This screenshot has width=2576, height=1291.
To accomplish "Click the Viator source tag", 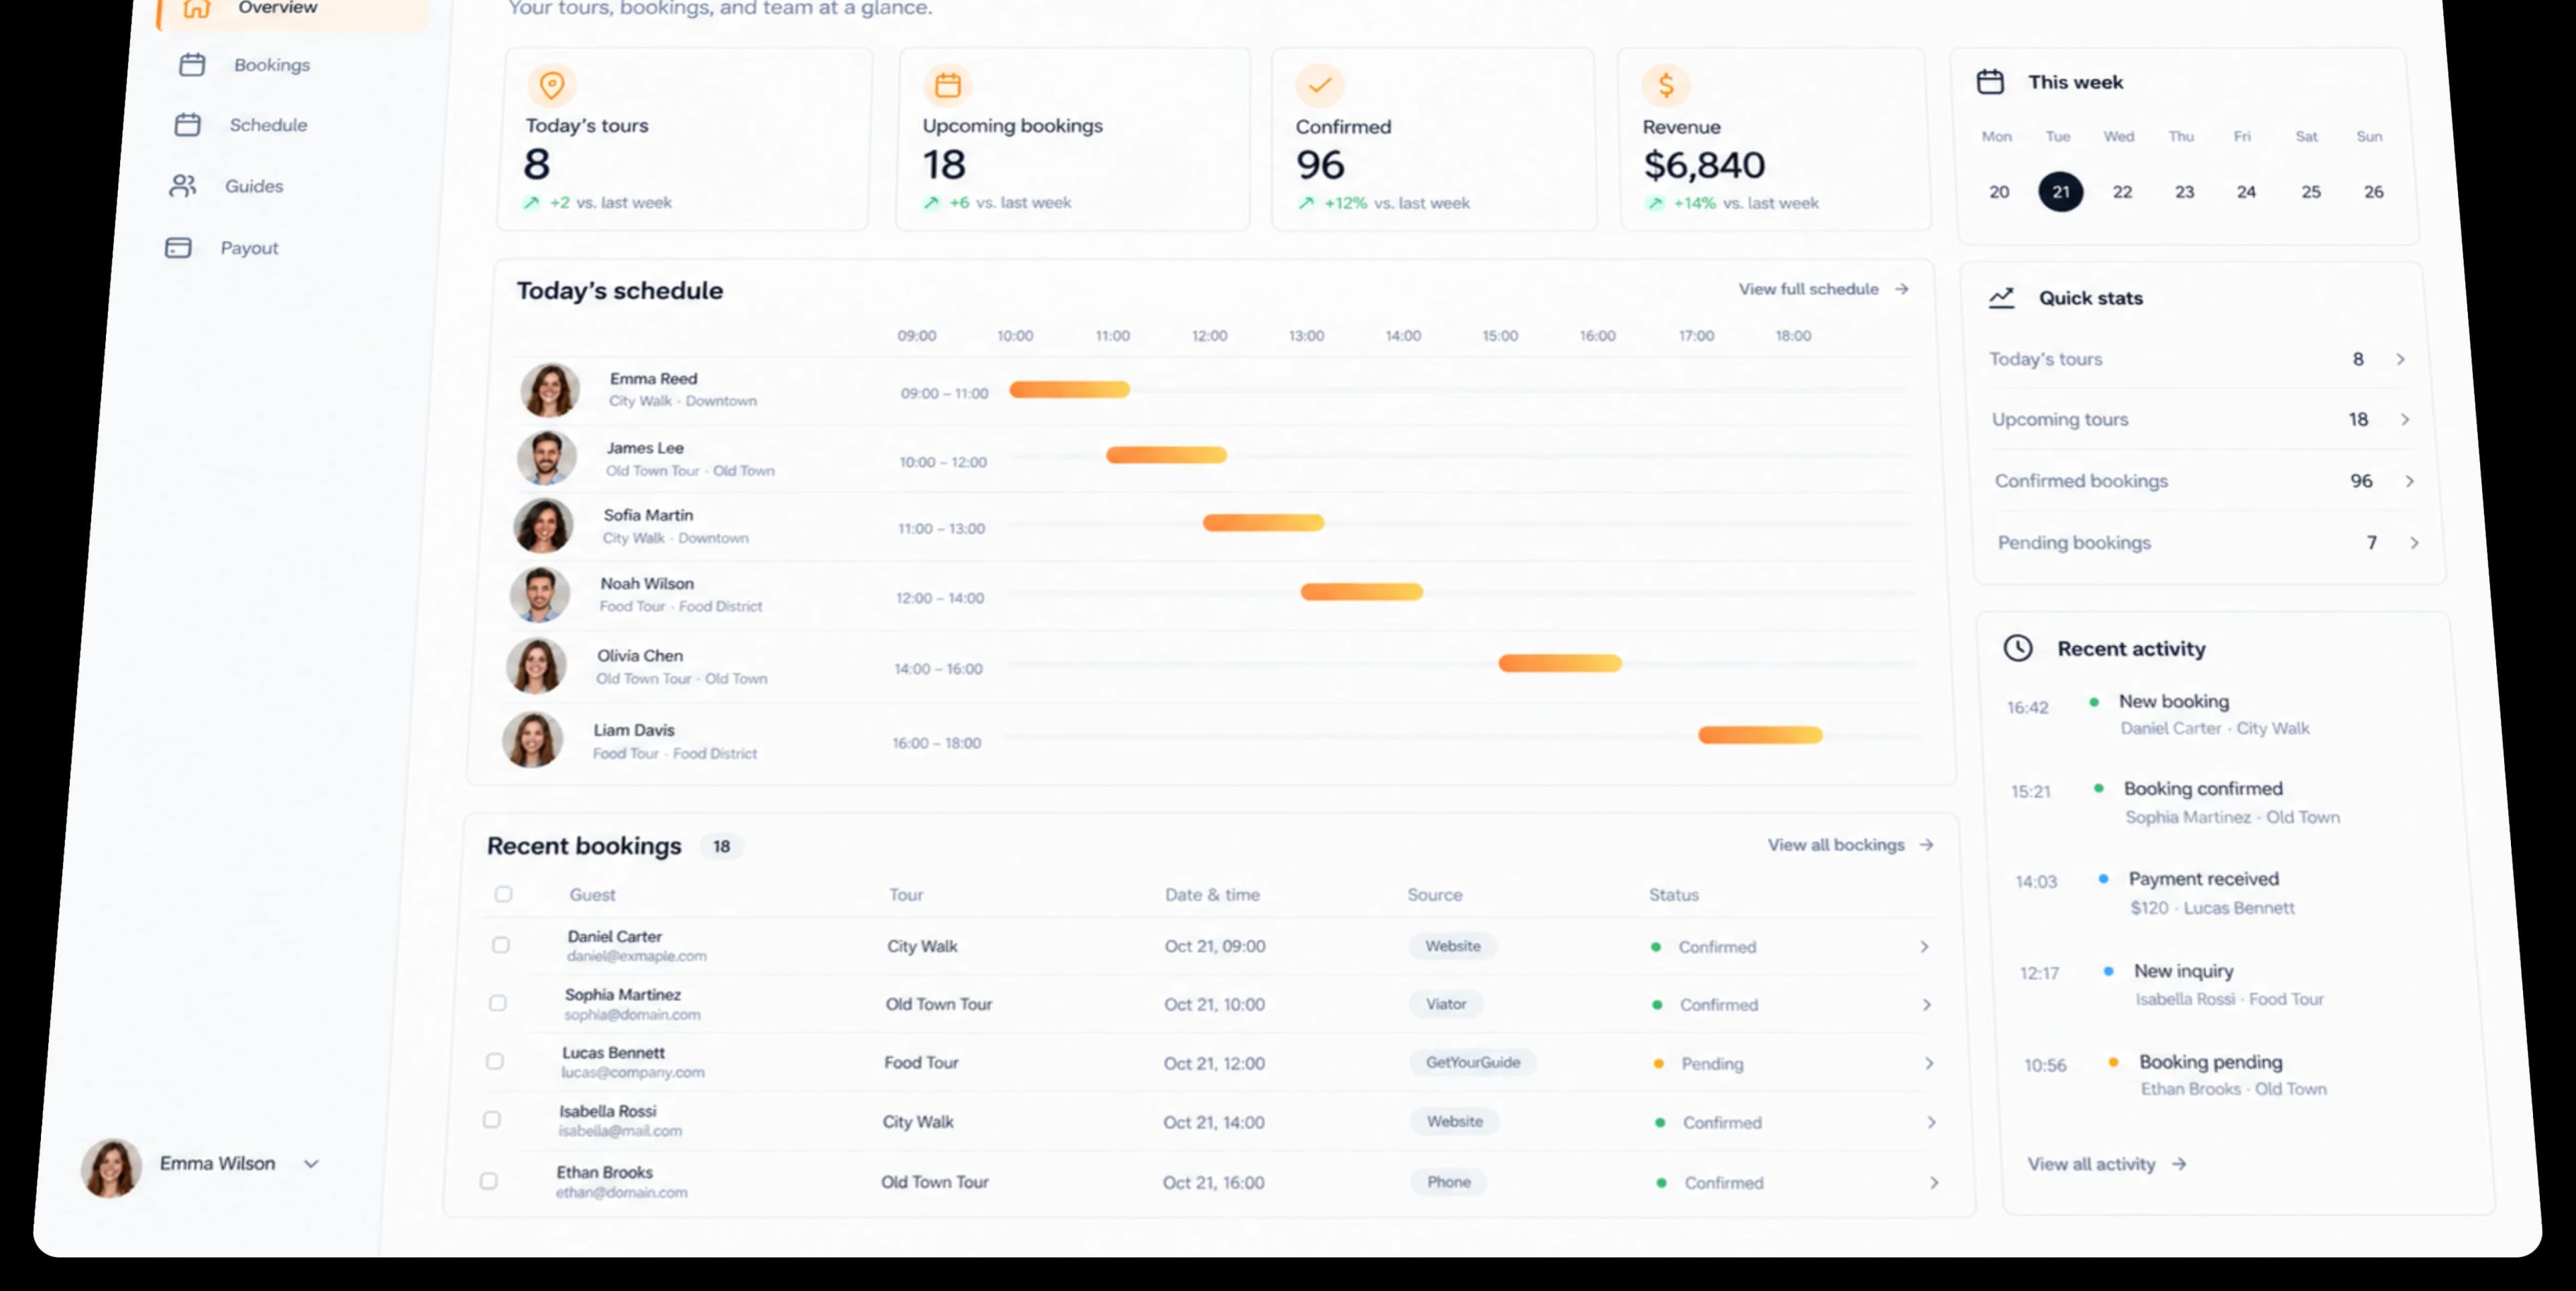I will [x=1446, y=1004].
